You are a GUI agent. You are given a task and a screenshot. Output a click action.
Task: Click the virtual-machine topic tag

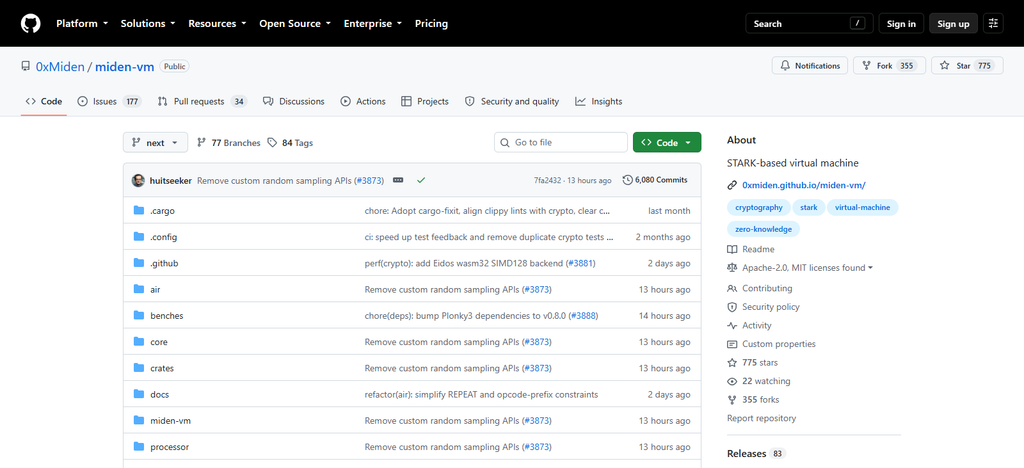pos(863,208)
